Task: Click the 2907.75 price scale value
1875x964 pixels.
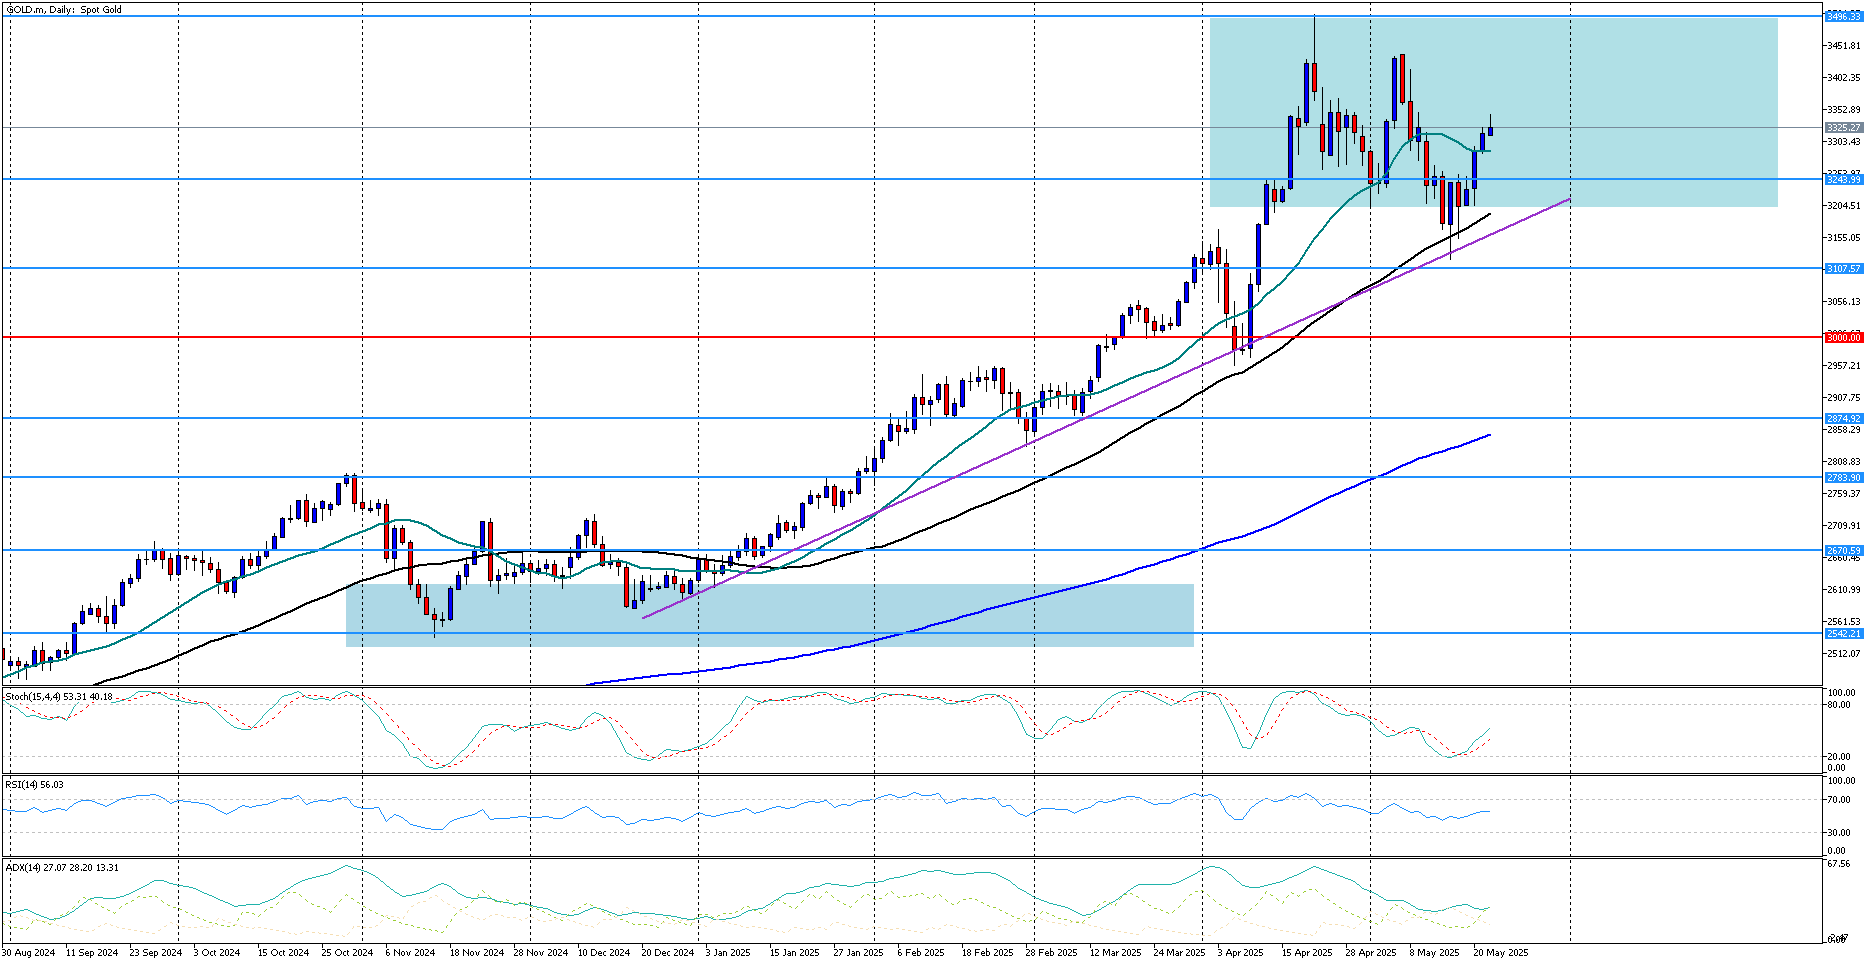Action: [1844, 398]
